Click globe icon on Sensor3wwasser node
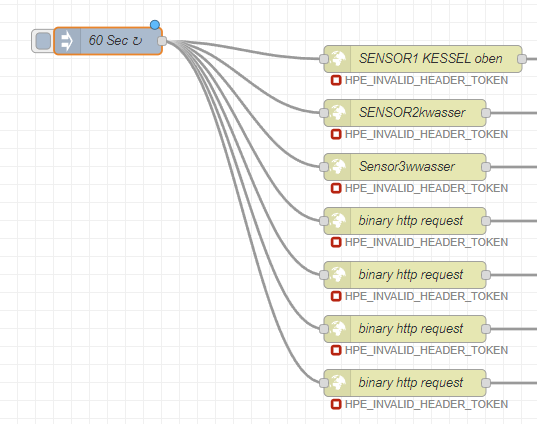 click(x=338, y=167)
